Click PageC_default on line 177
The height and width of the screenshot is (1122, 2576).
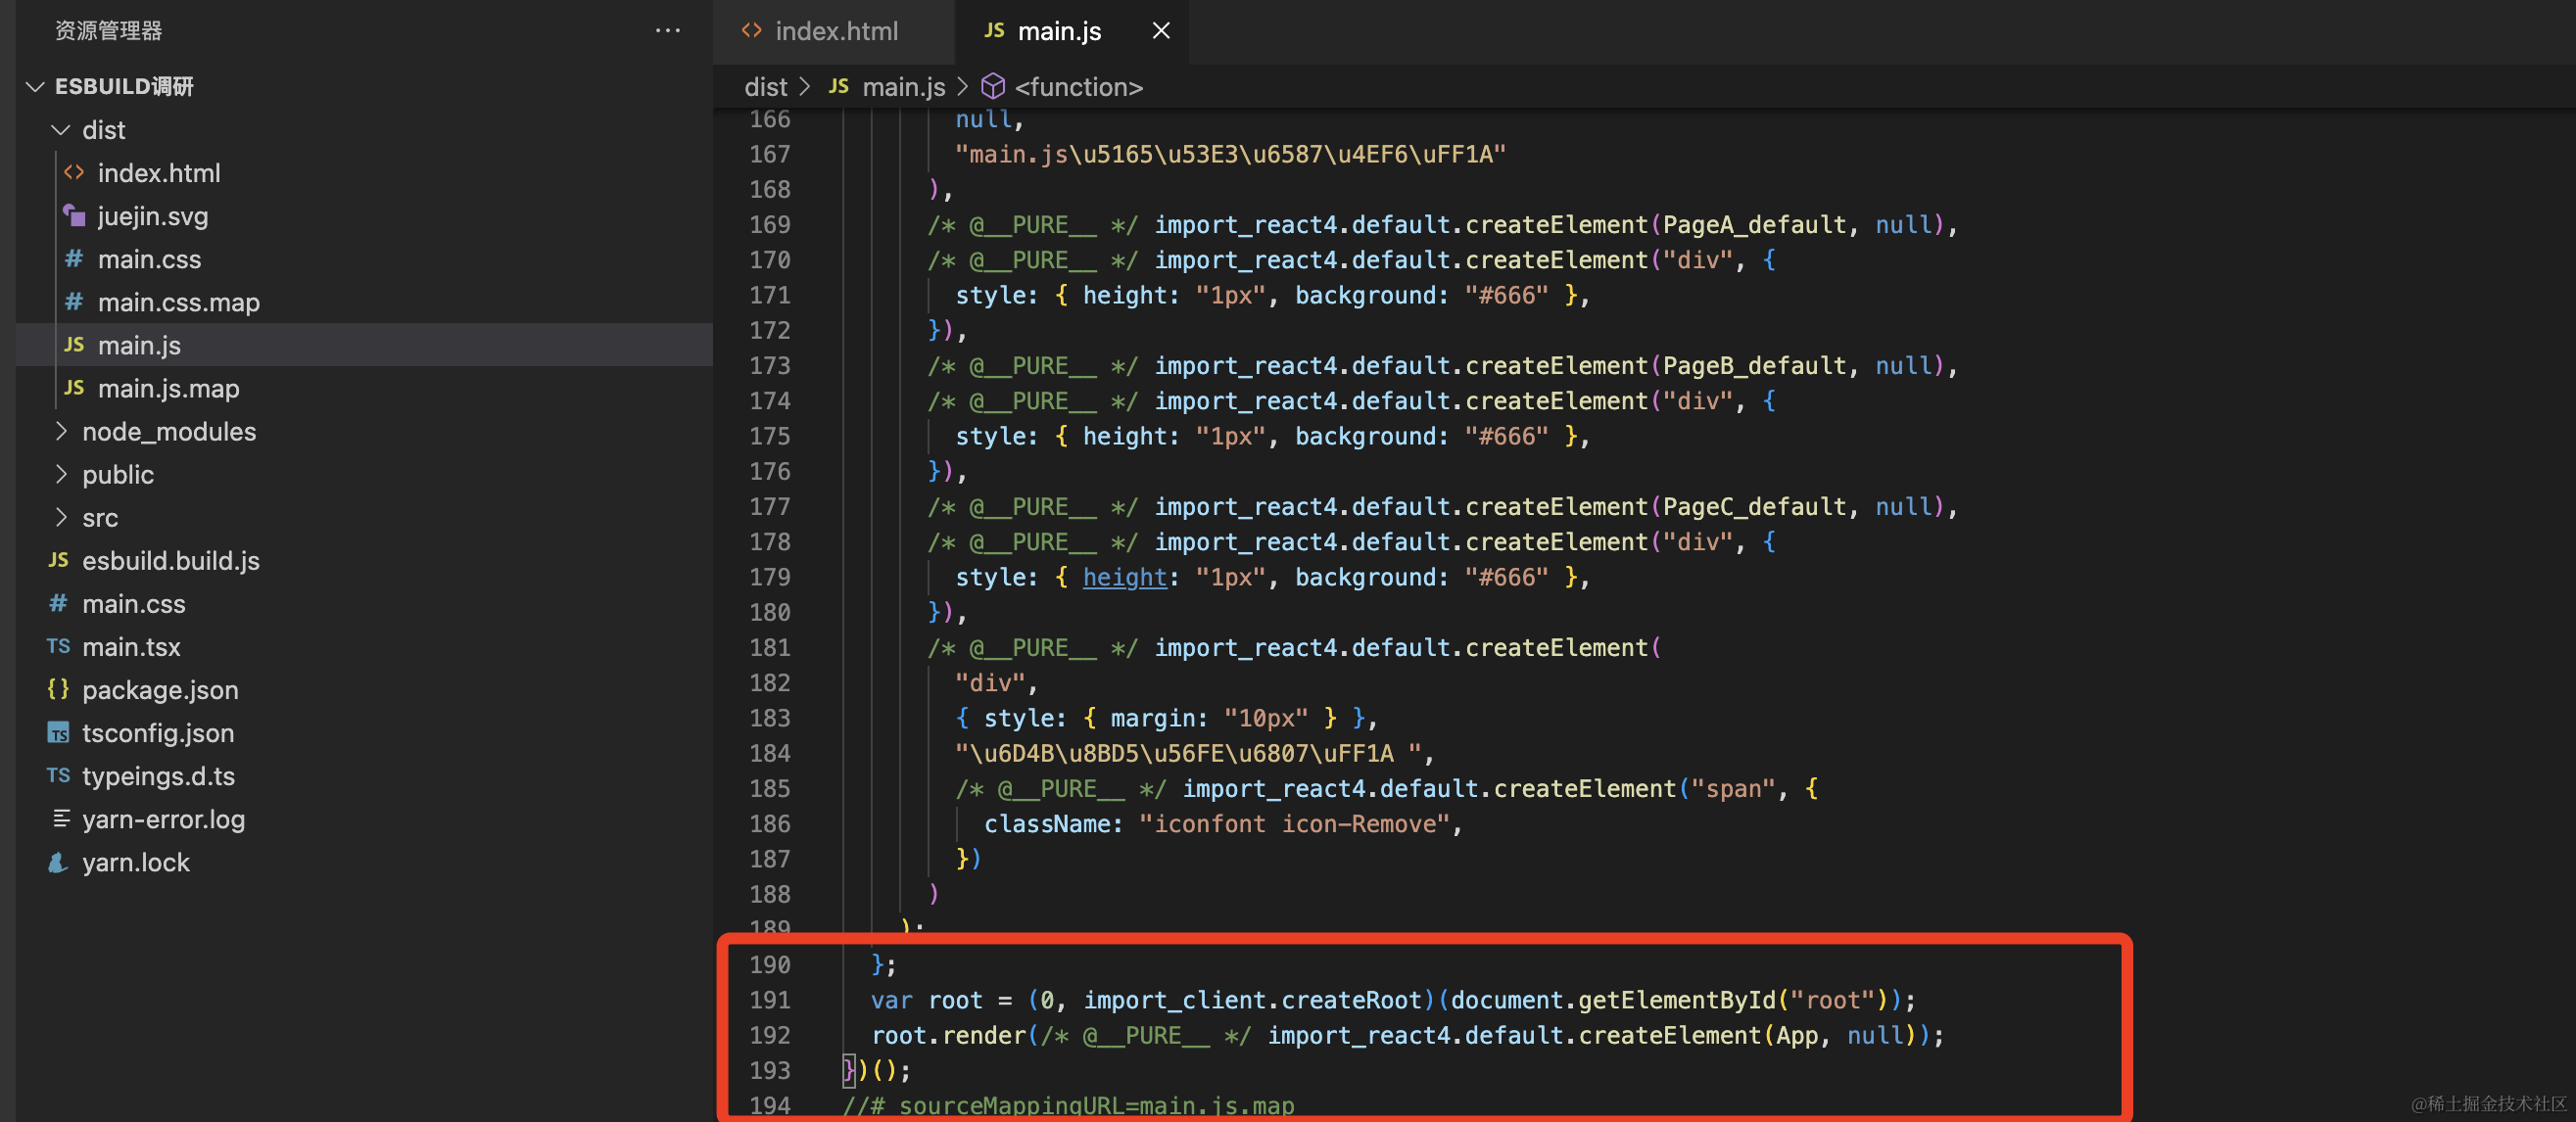(1754, 506)
